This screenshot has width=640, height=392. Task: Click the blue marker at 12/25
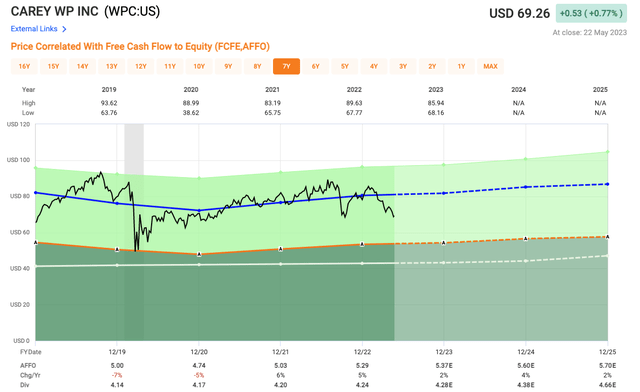pyautogui.click(x=608, y=184)
